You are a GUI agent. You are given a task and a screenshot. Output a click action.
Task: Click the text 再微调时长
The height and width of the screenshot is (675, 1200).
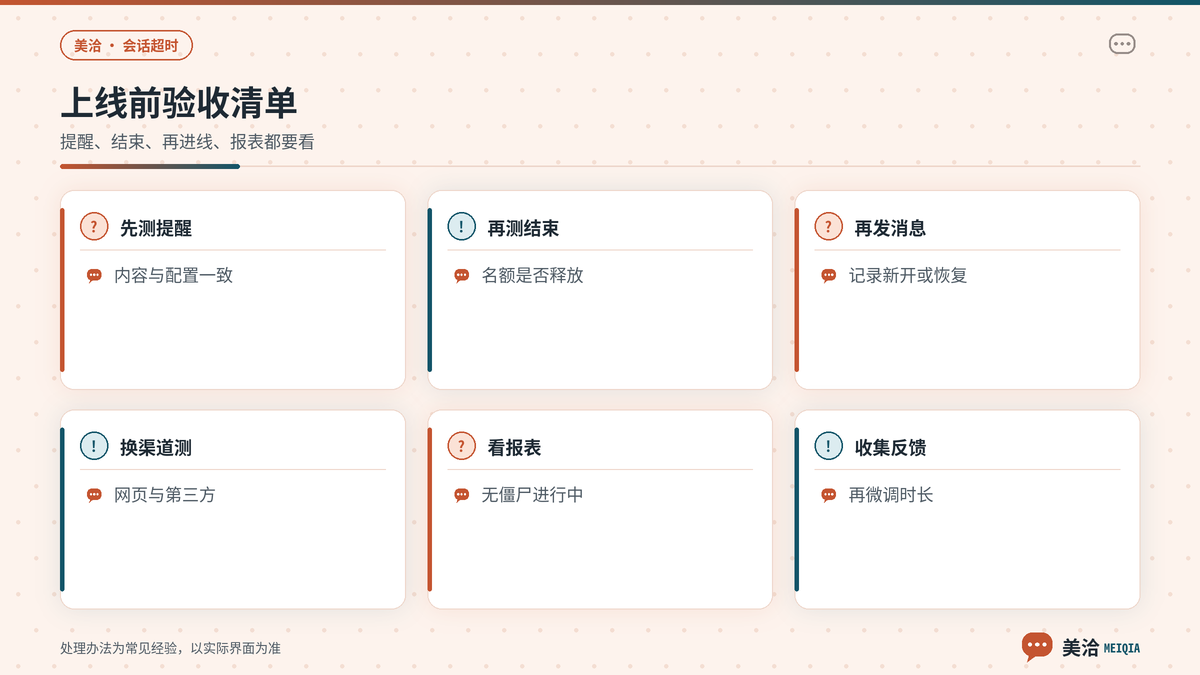click(x=891, y=494)
